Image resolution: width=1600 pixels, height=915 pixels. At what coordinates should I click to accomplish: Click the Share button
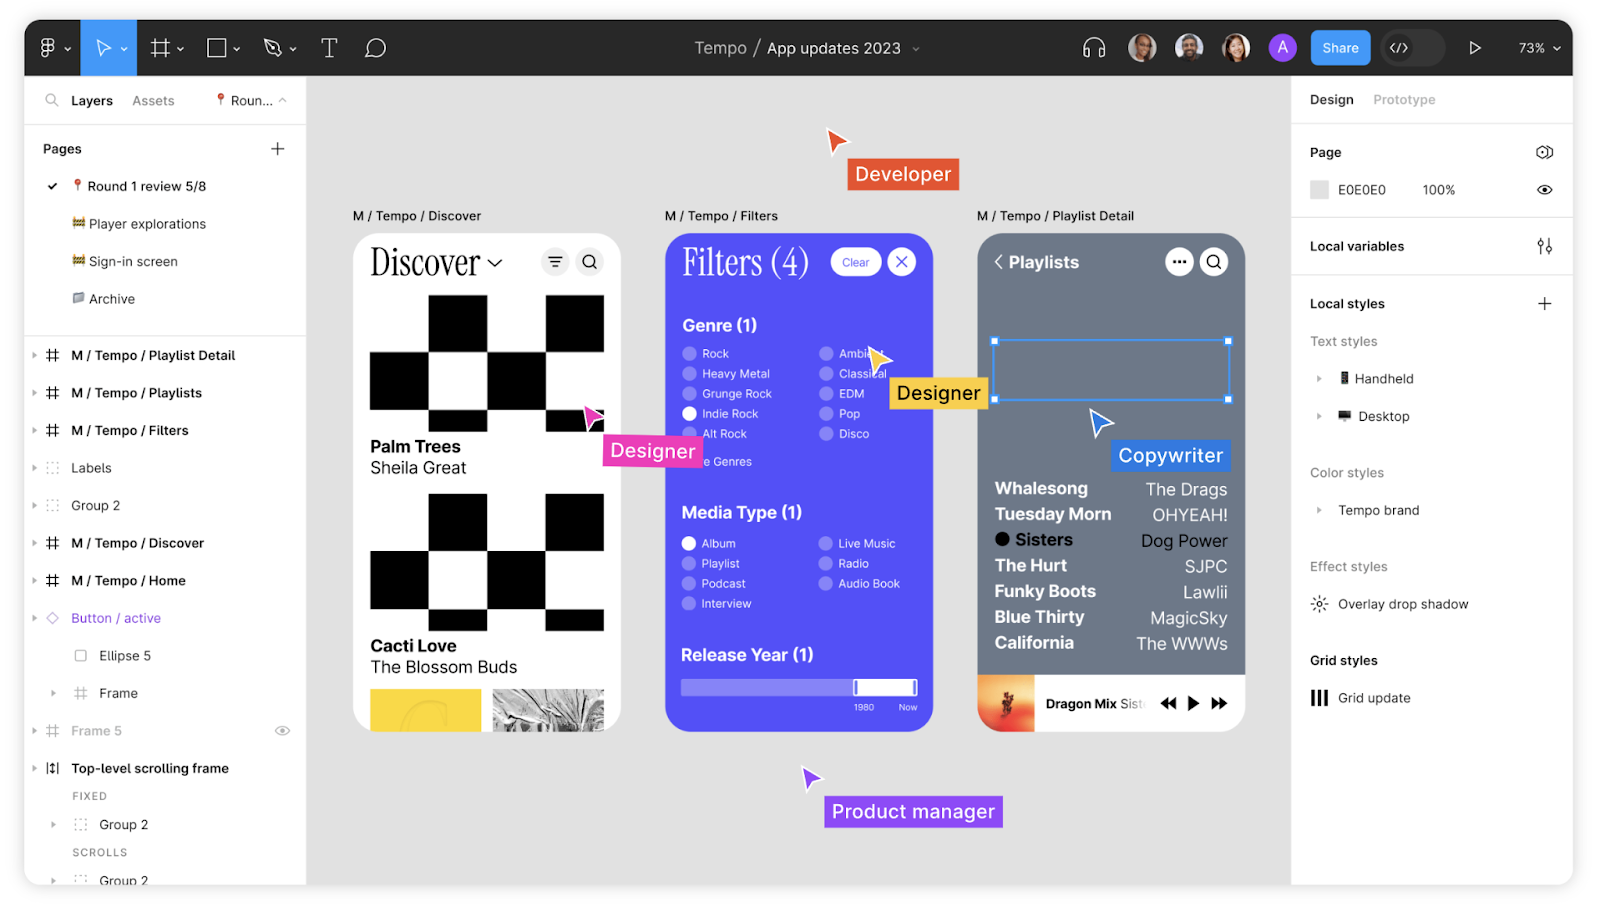point(1339,47)
